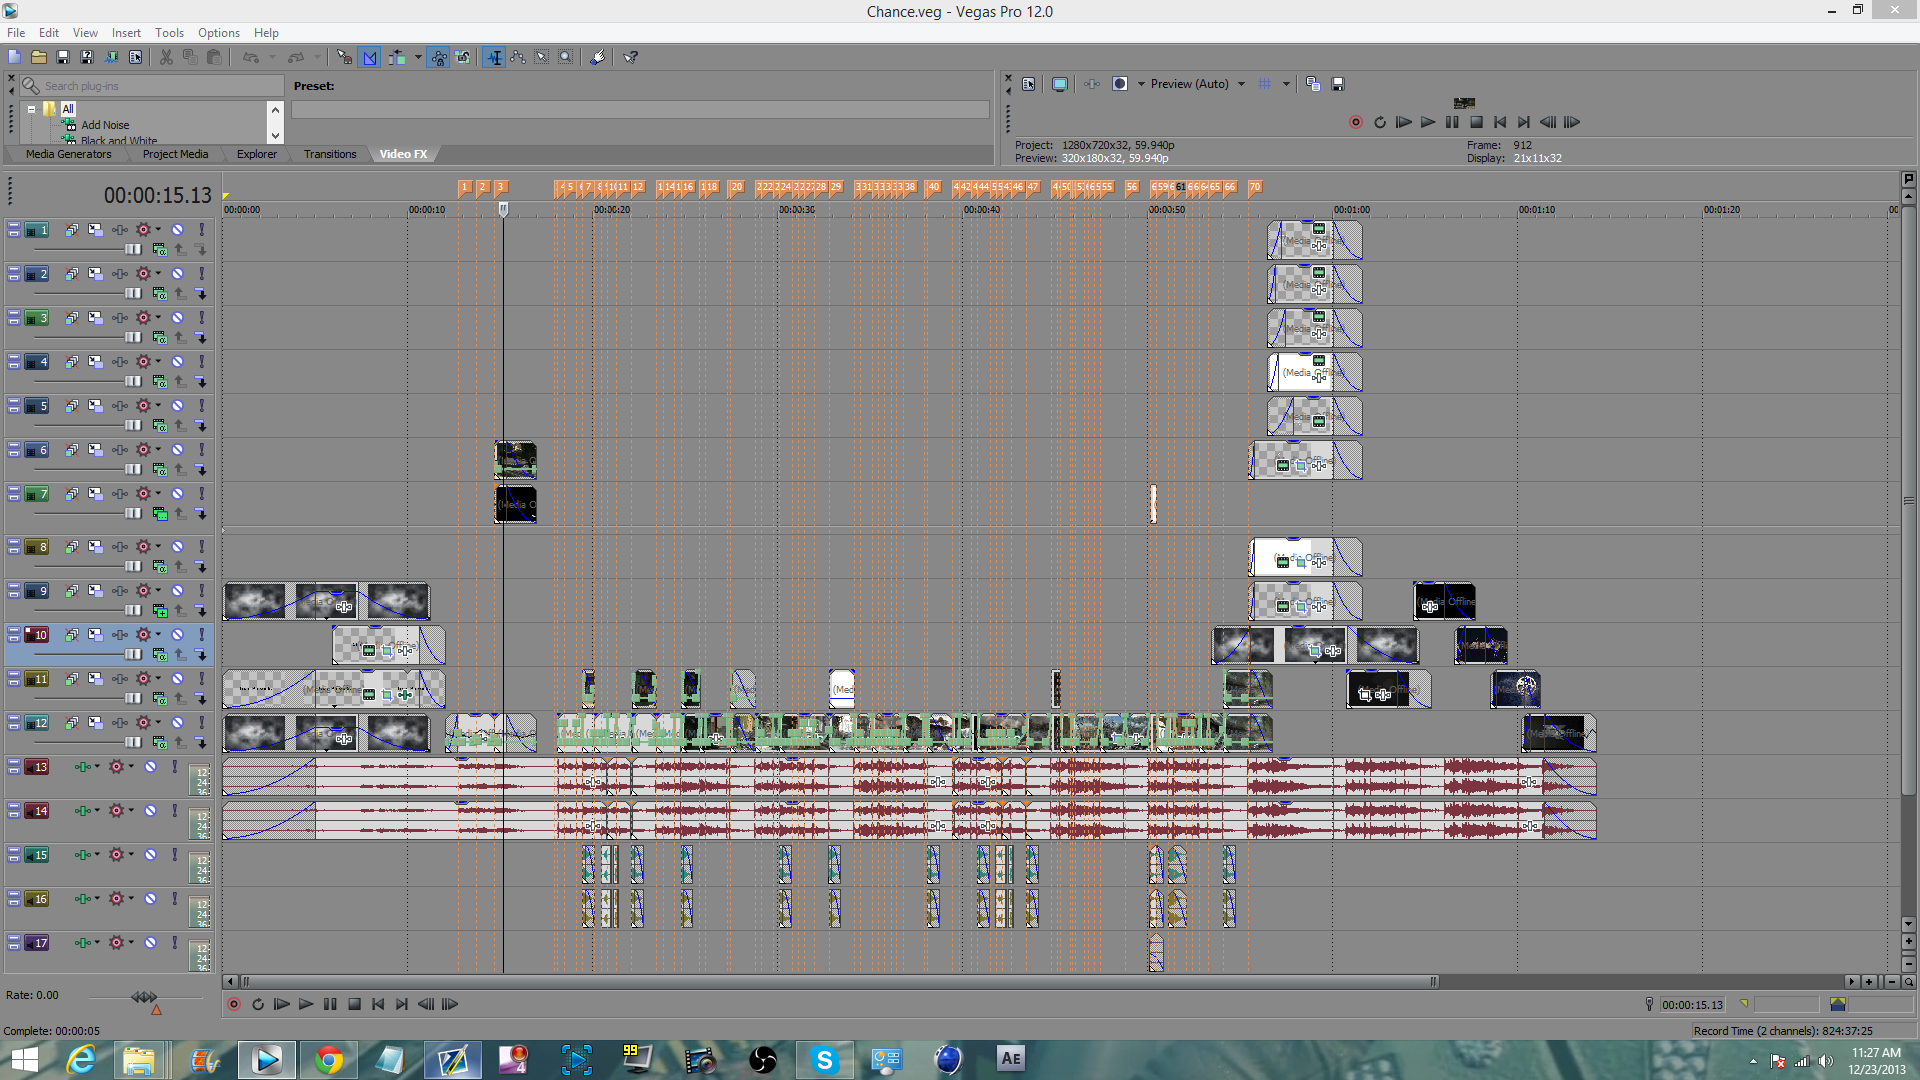Select Add Noise plug-in
This screenshot has width=1920, height=1080.
(105, 125)
